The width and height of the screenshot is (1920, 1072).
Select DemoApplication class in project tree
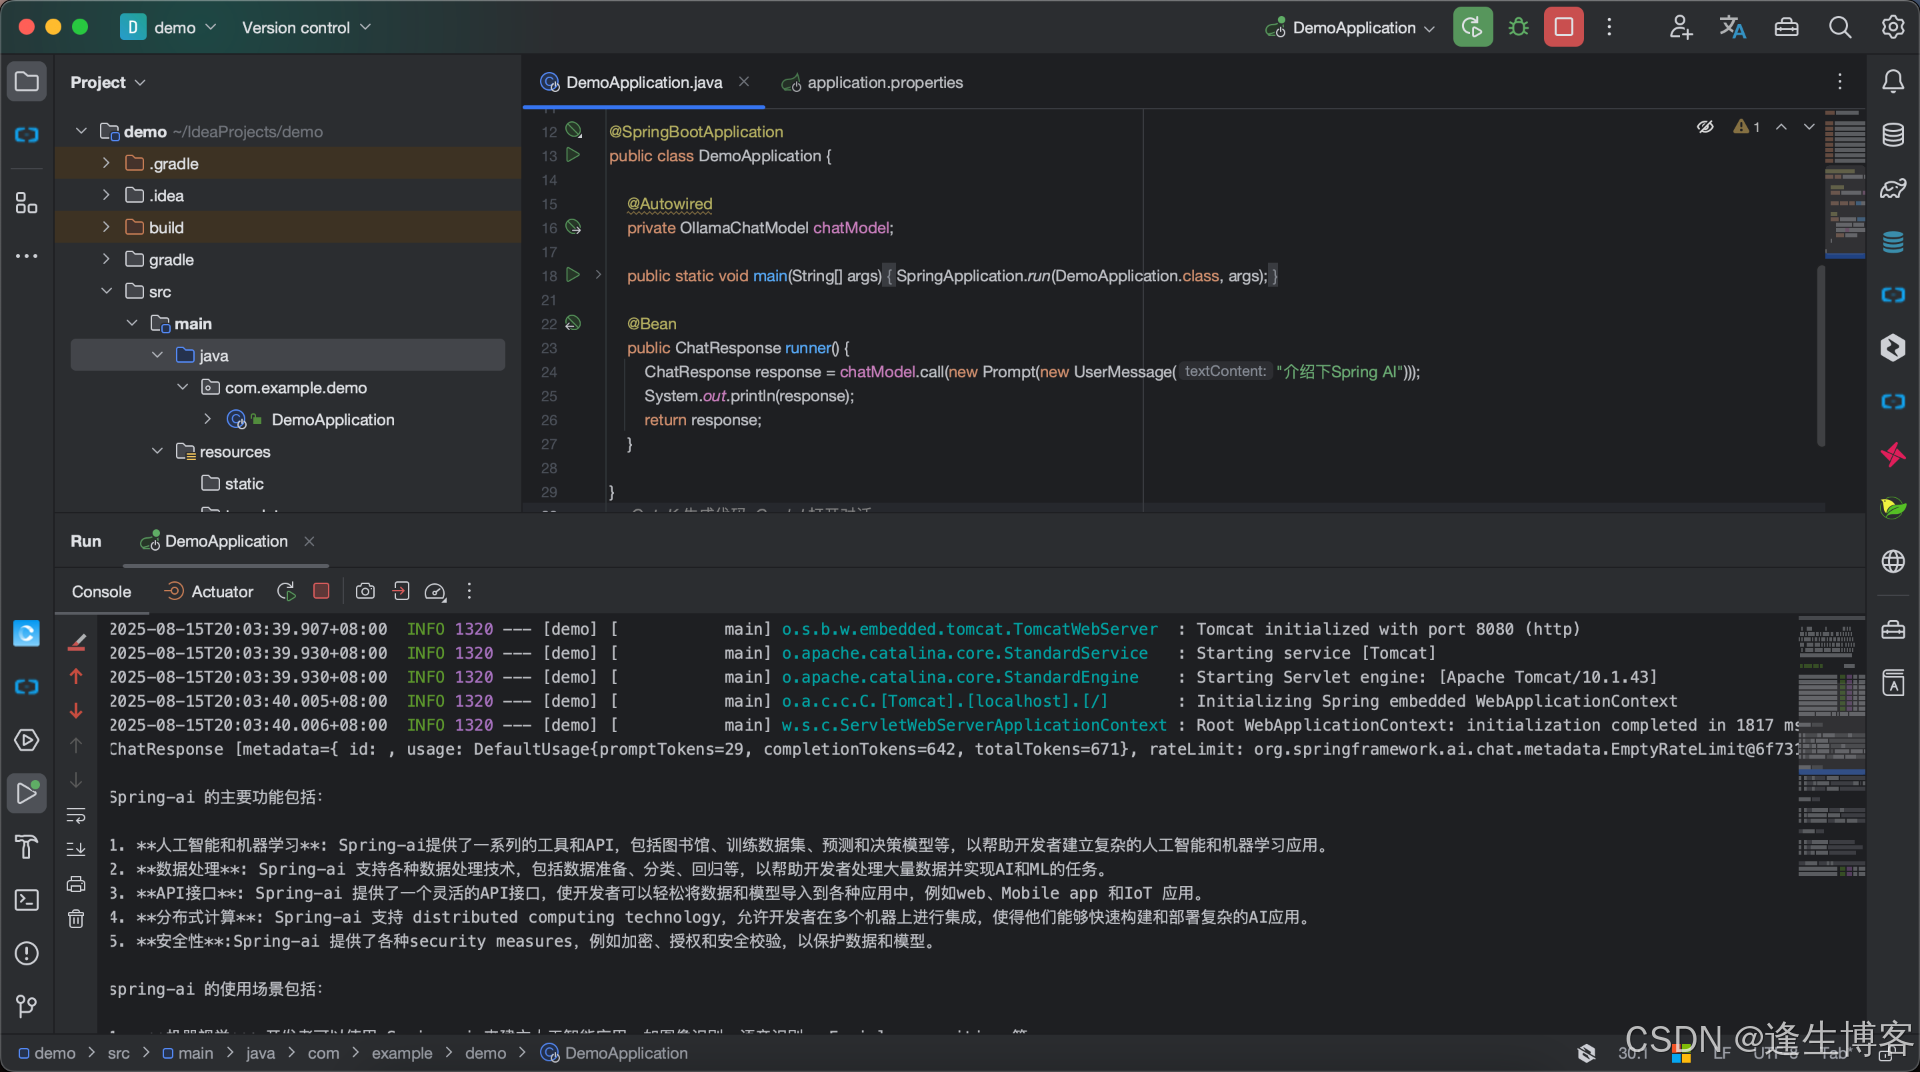click(x=333, y=419)
